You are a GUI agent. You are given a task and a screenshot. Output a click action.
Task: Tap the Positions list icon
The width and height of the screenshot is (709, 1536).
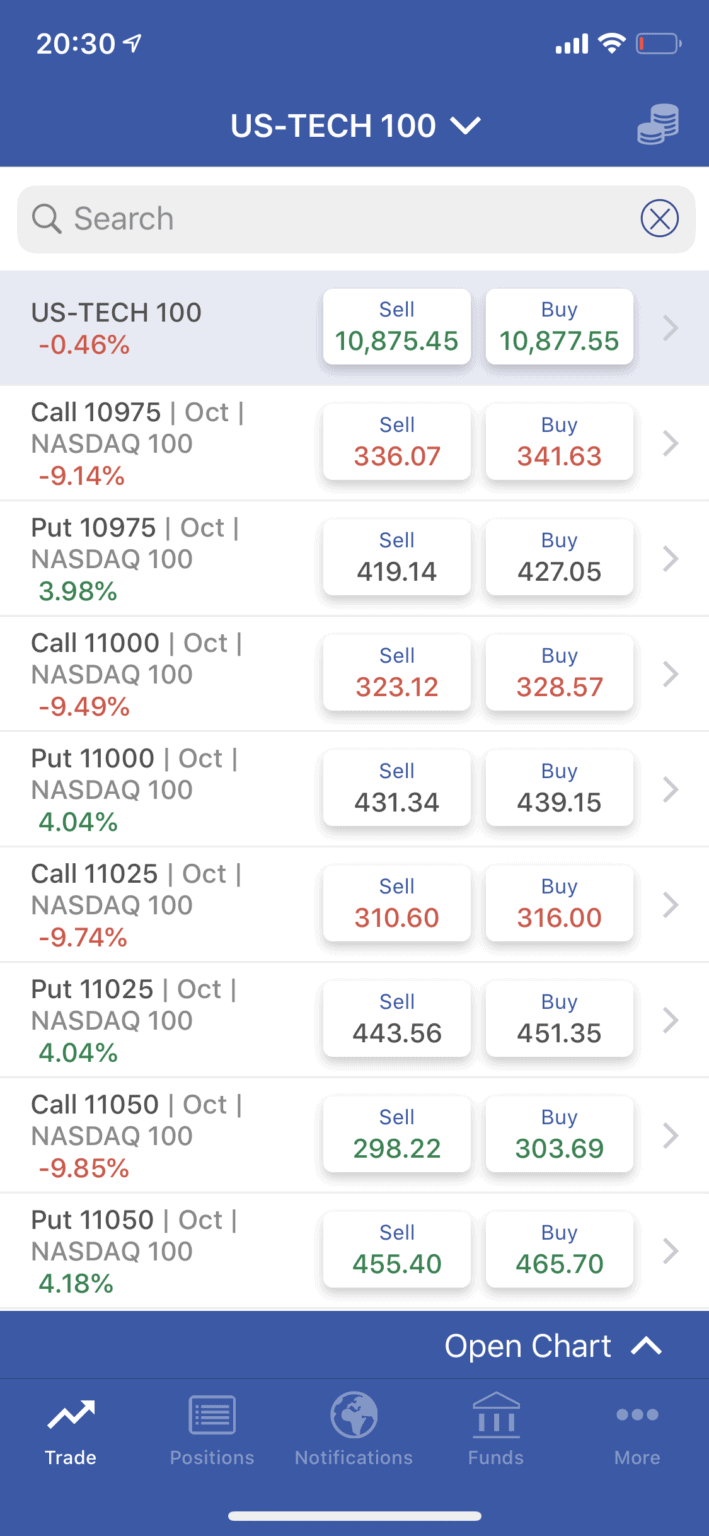click(212, 1413)
